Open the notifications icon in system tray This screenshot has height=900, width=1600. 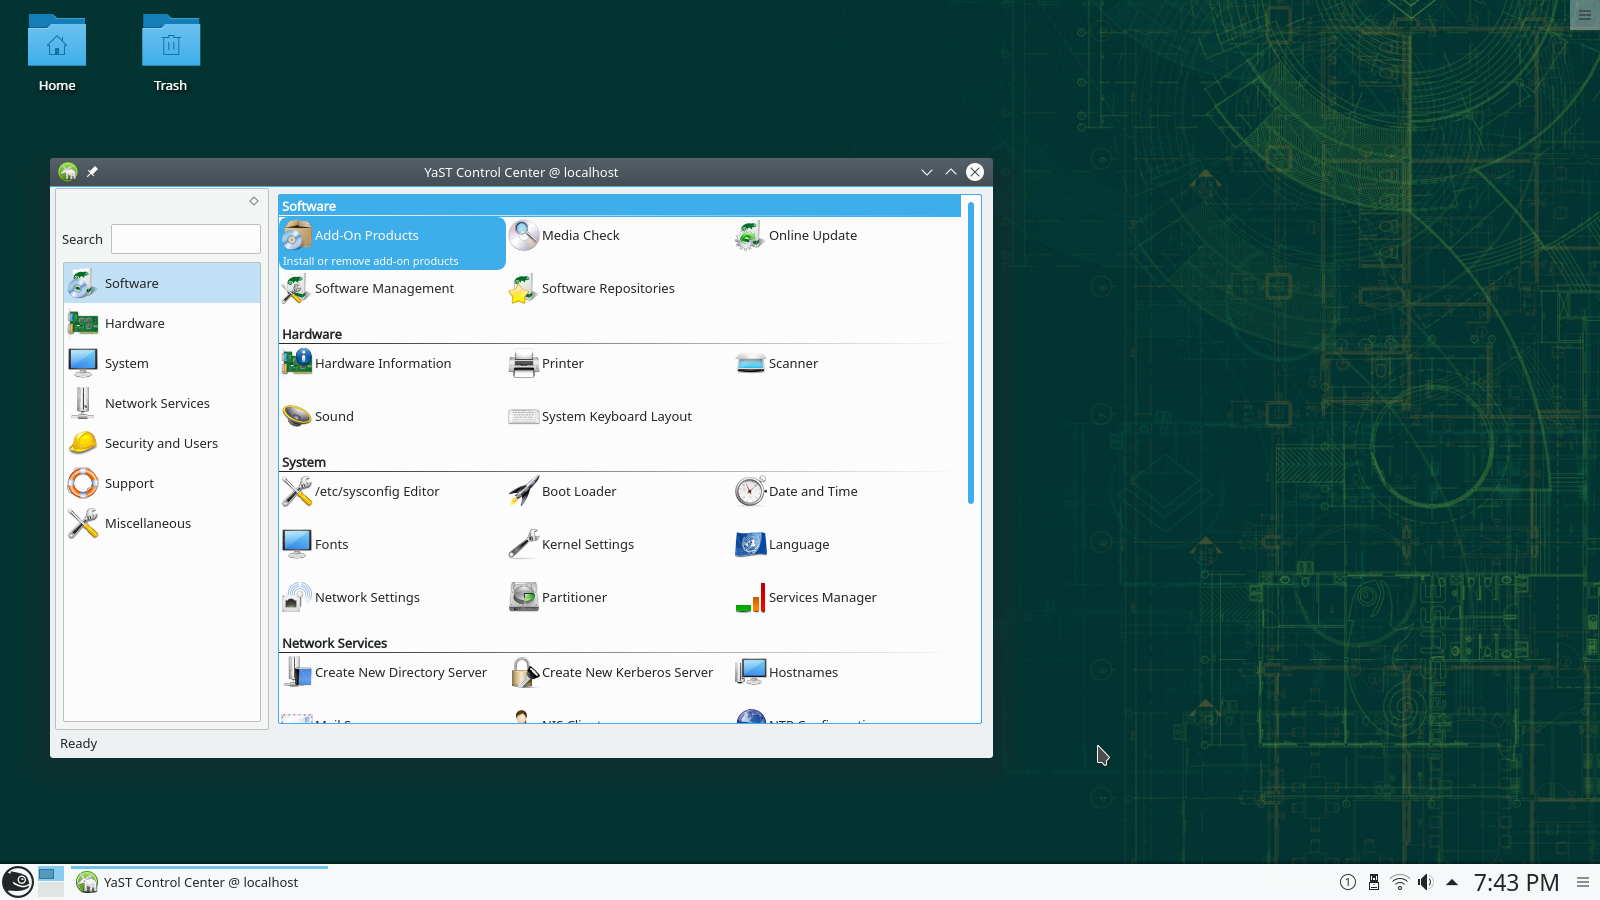[x=1348, y=882]
